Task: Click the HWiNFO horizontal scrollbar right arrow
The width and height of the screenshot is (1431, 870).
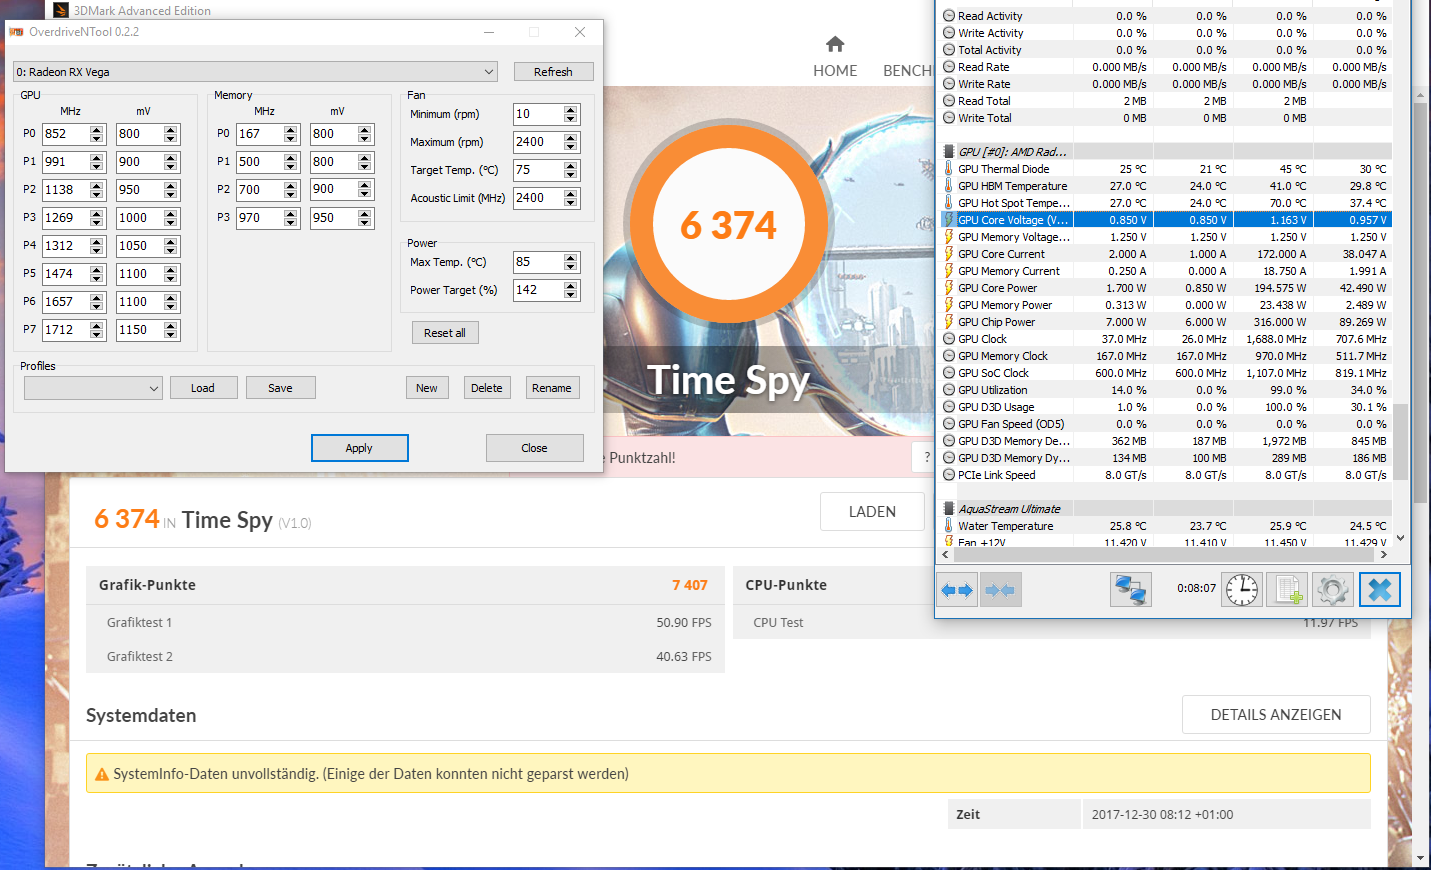Action: coord(1383,554)
